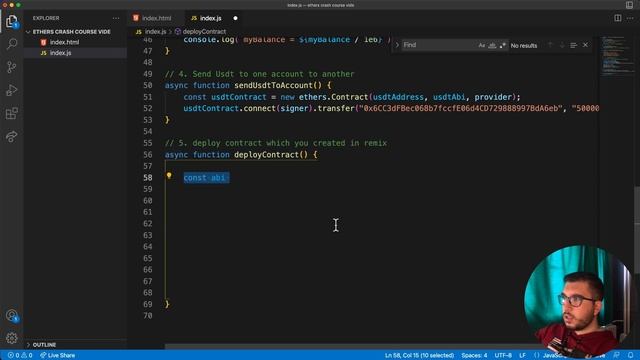Open the Run and Debug view

click(12, 90)
